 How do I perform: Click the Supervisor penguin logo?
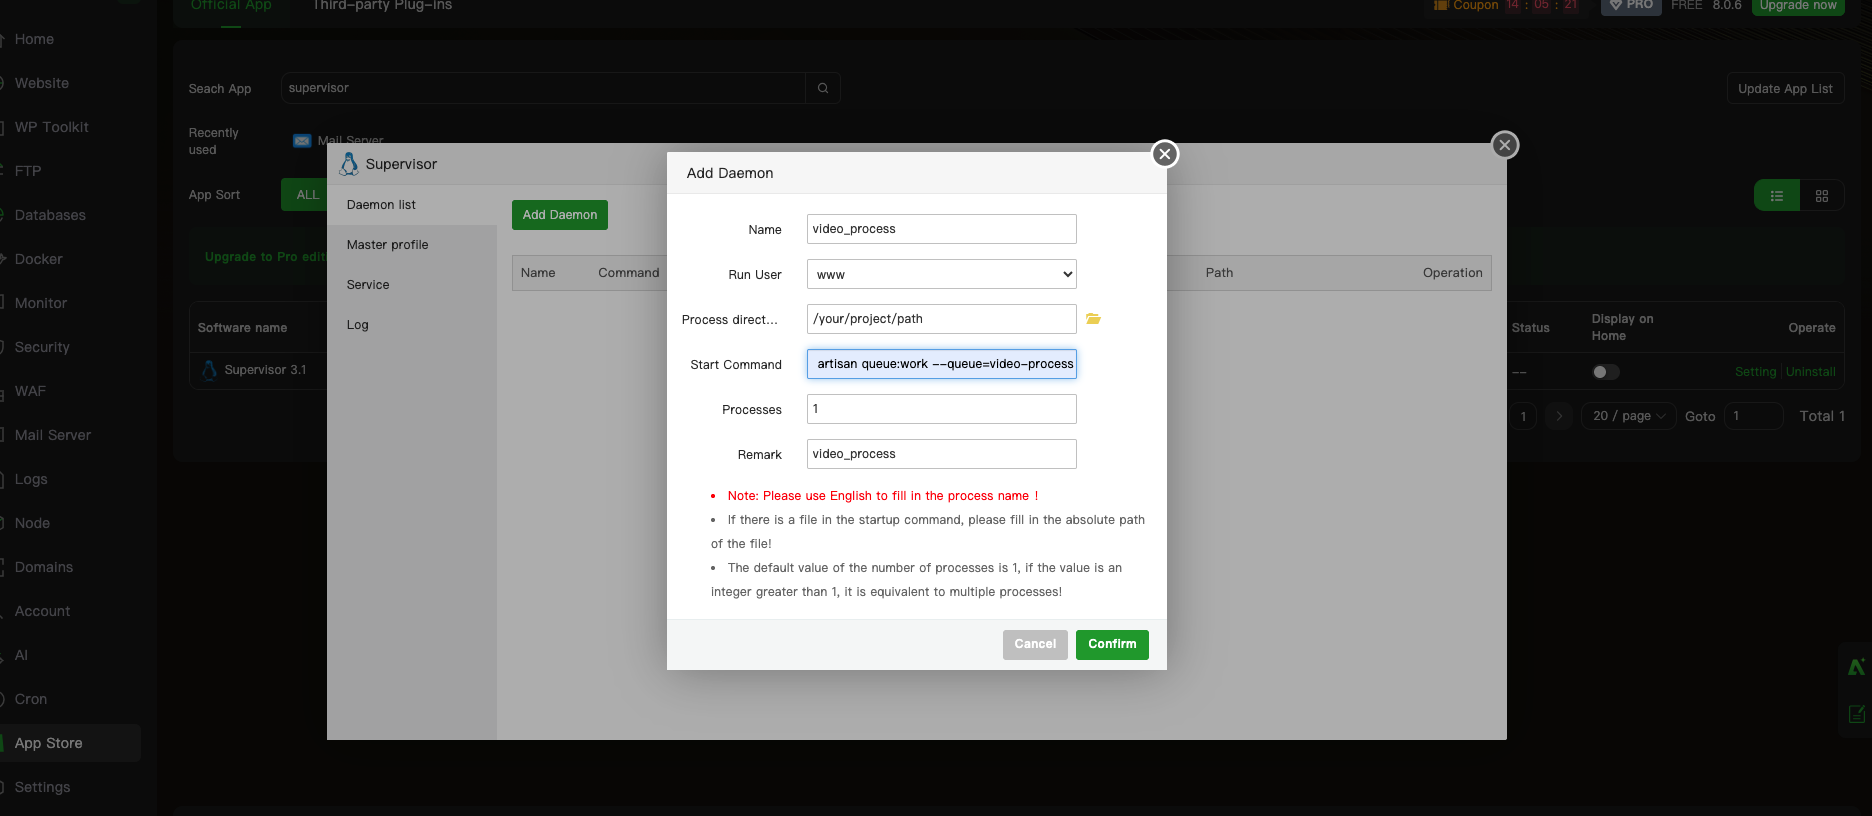[349, 163]
